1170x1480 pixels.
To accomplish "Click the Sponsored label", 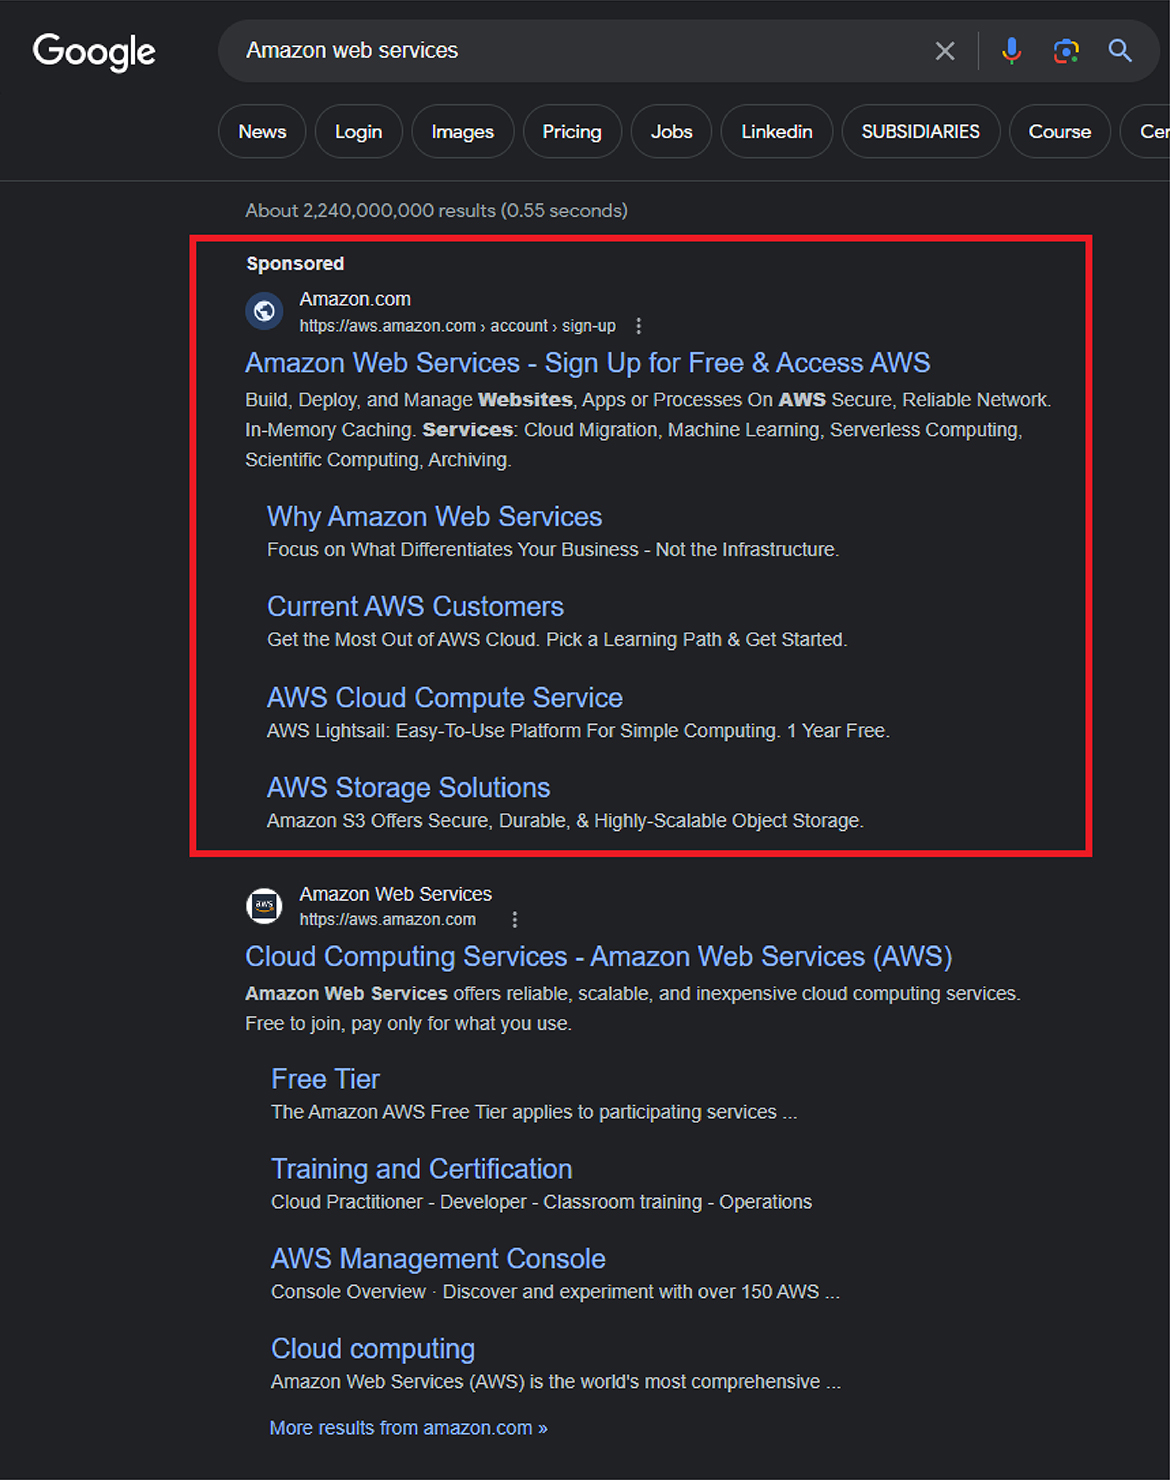I will (295, 264).
